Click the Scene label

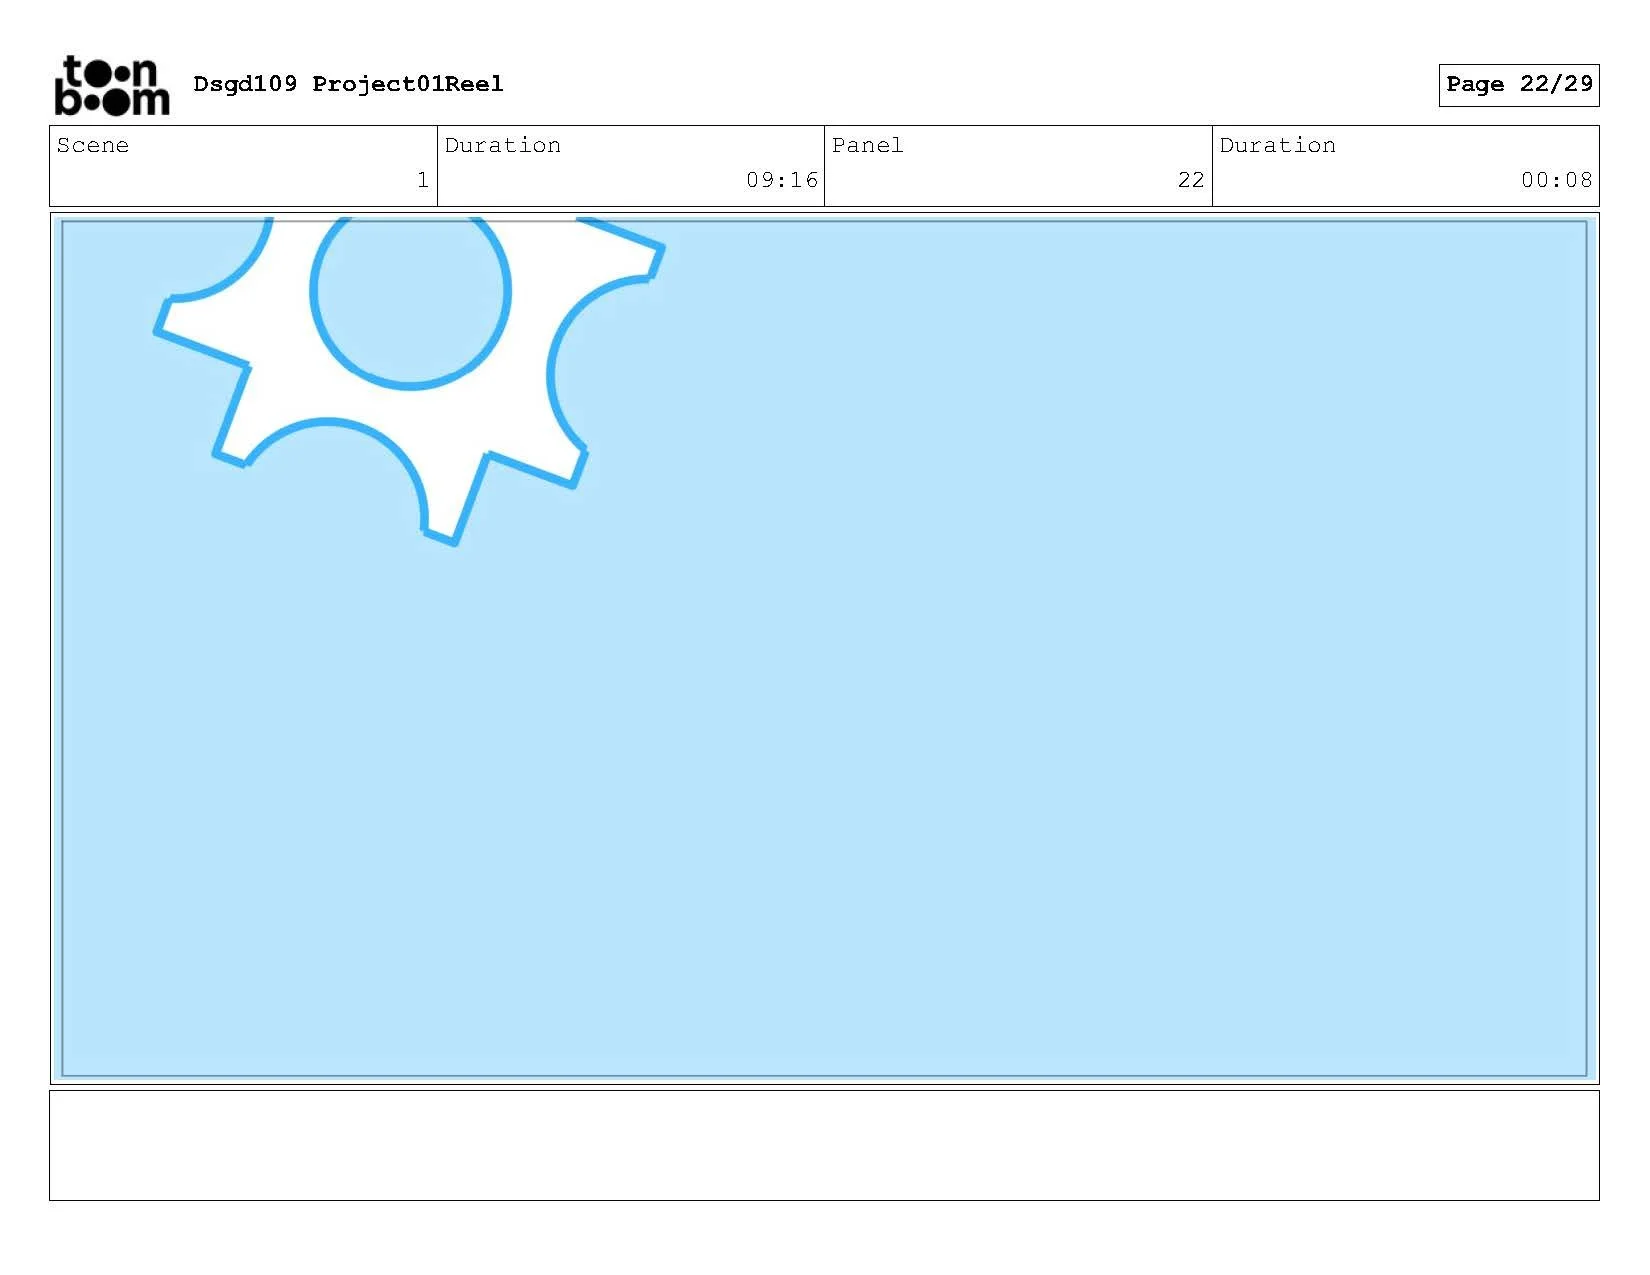93,145
